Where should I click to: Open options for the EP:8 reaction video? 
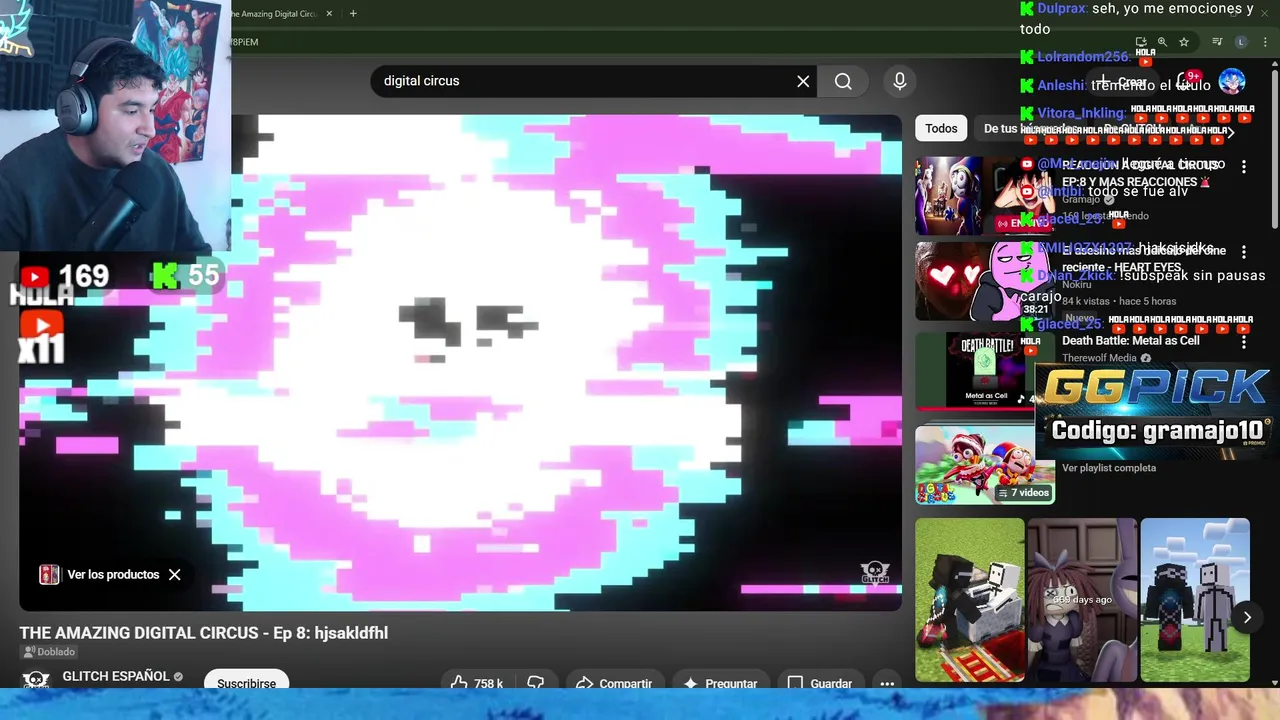(1244, 167)
